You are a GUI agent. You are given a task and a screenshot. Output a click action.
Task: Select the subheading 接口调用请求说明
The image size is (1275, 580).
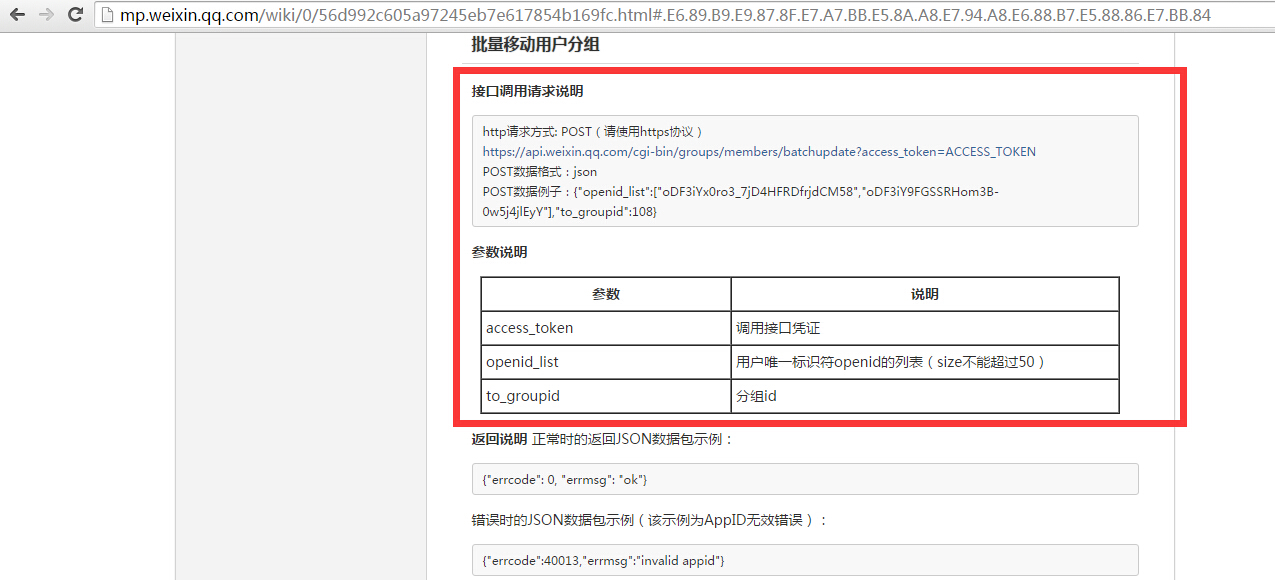click(527, 91)
